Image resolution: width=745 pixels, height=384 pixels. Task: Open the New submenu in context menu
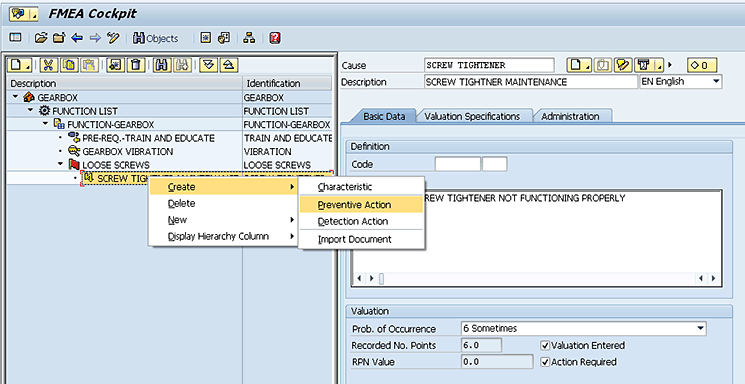coord(223,220)
